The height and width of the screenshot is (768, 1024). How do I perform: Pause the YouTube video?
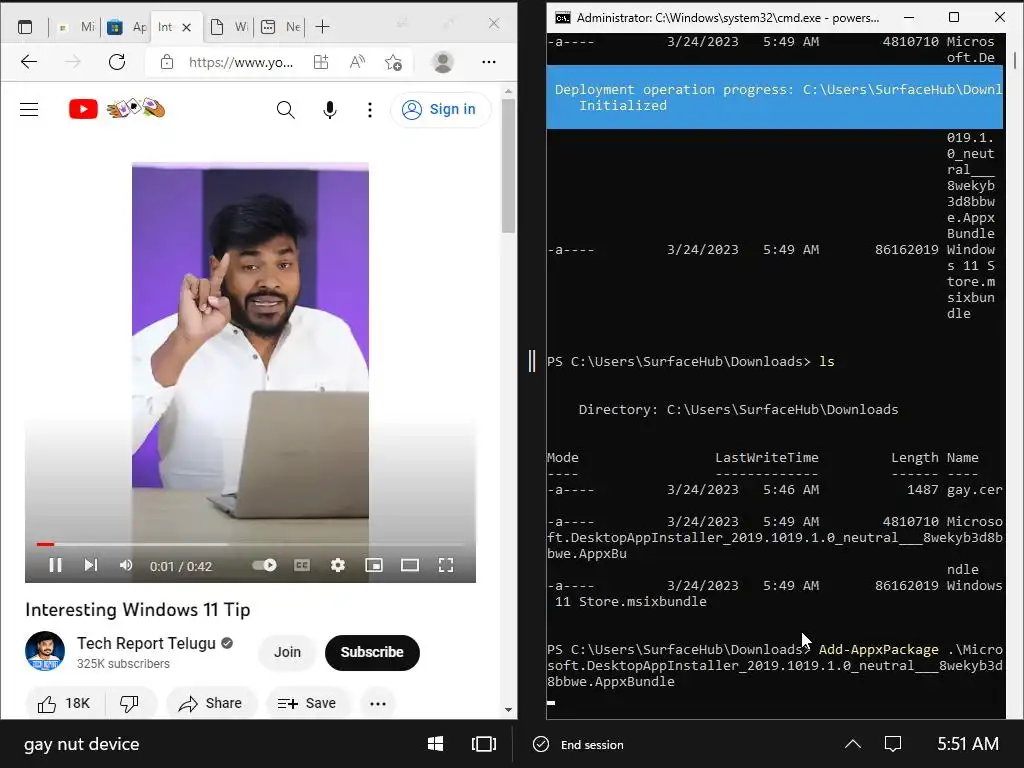click(x=56, y=566)
